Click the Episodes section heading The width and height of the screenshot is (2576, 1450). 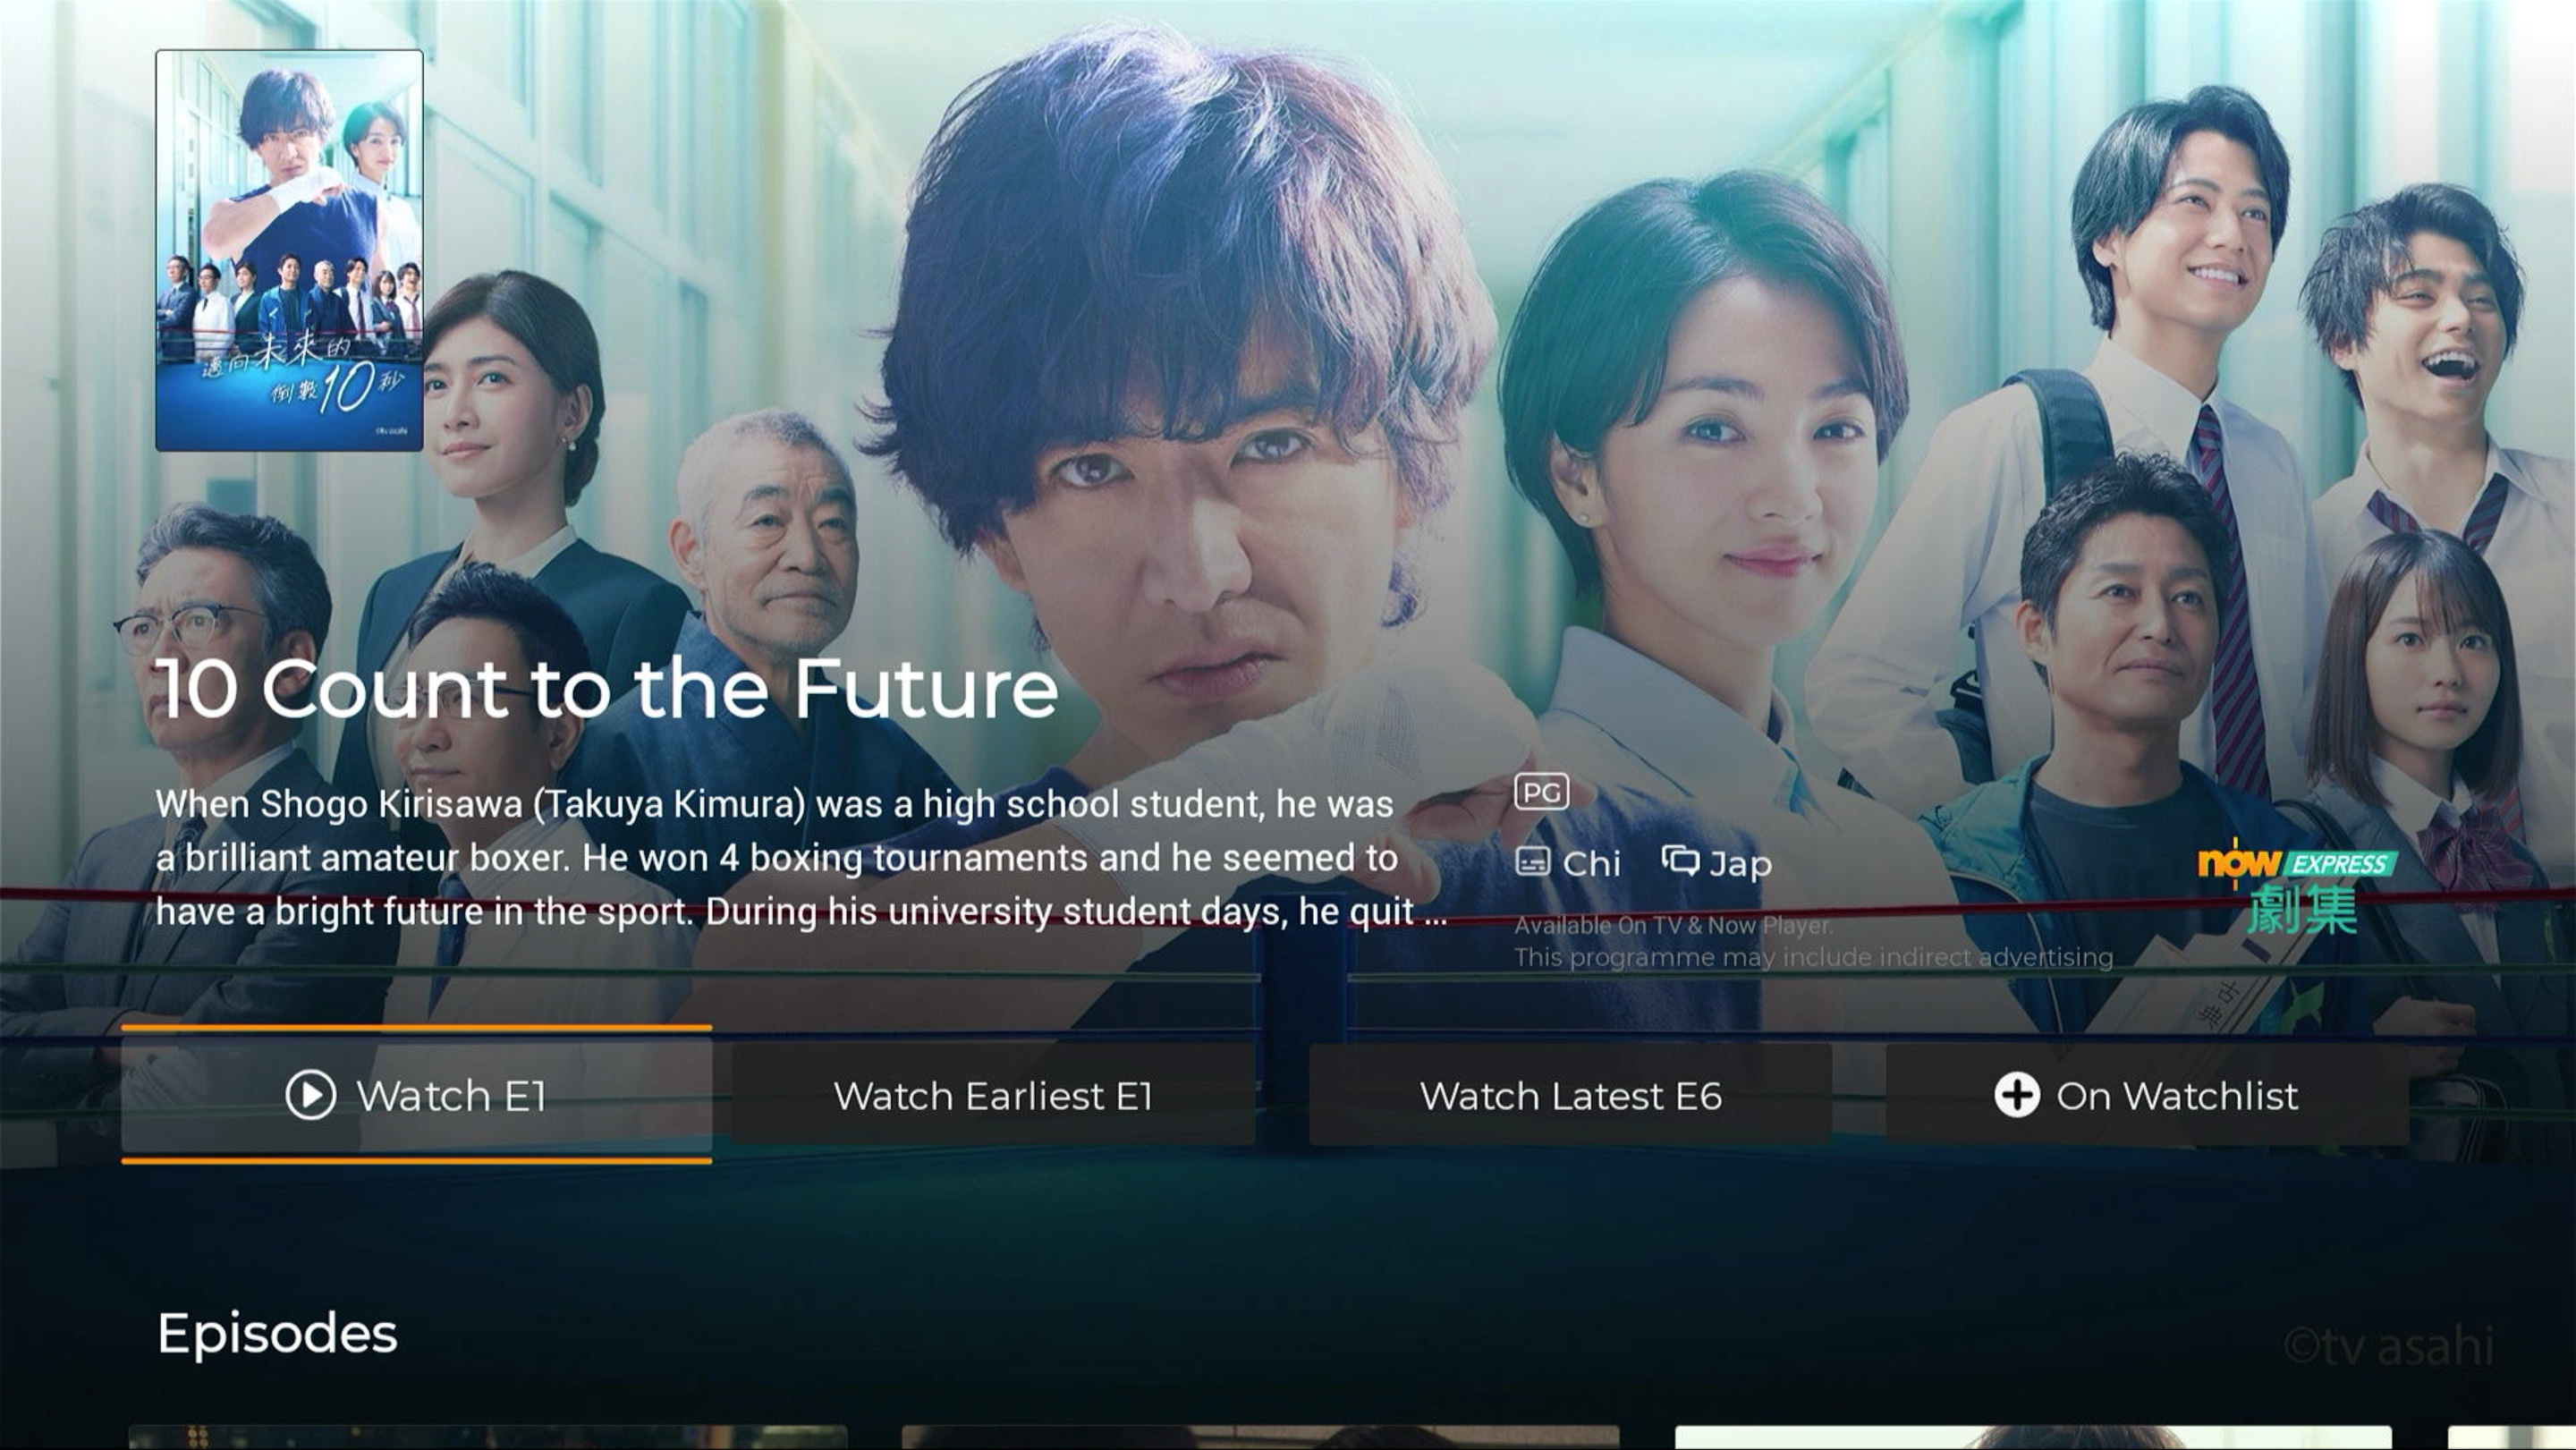[277, 1333]
